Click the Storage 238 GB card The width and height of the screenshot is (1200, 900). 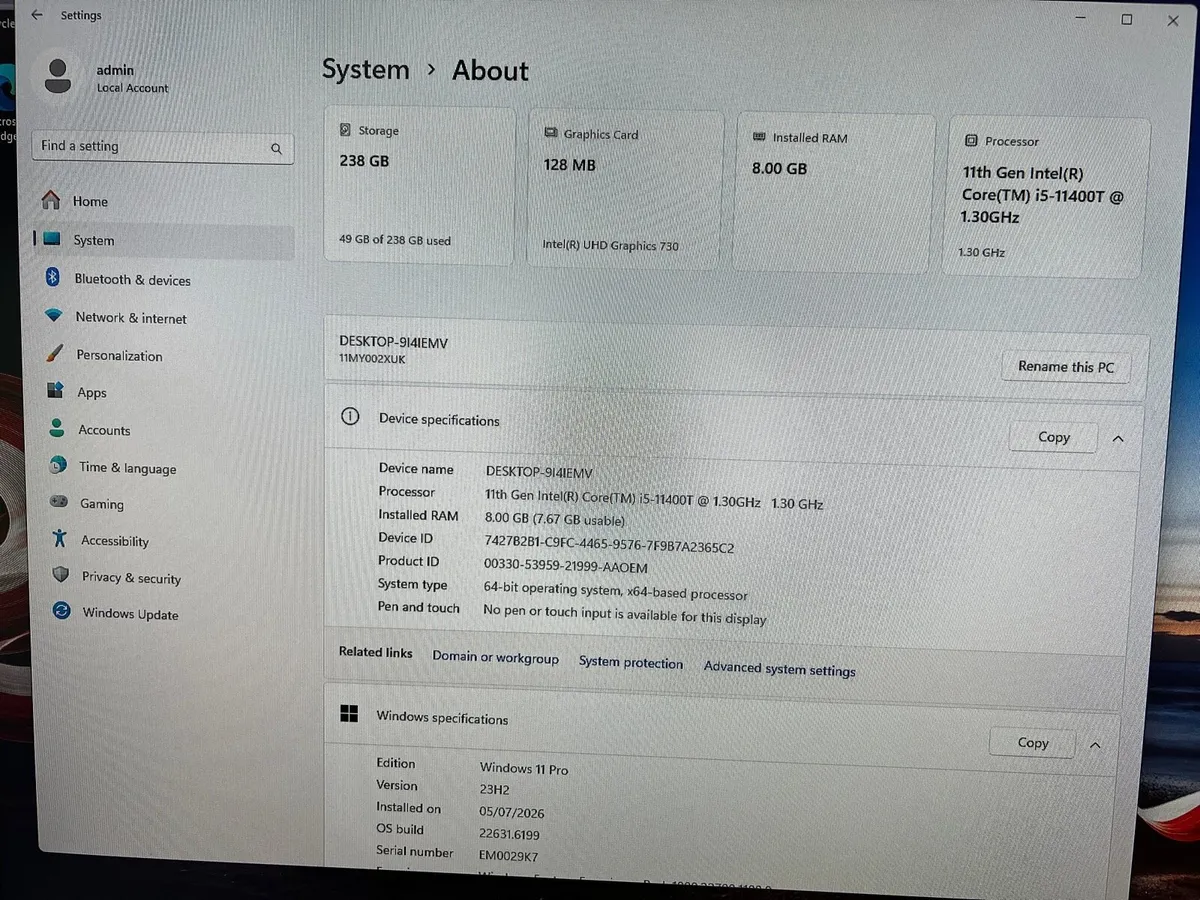[x=419, y=185]
